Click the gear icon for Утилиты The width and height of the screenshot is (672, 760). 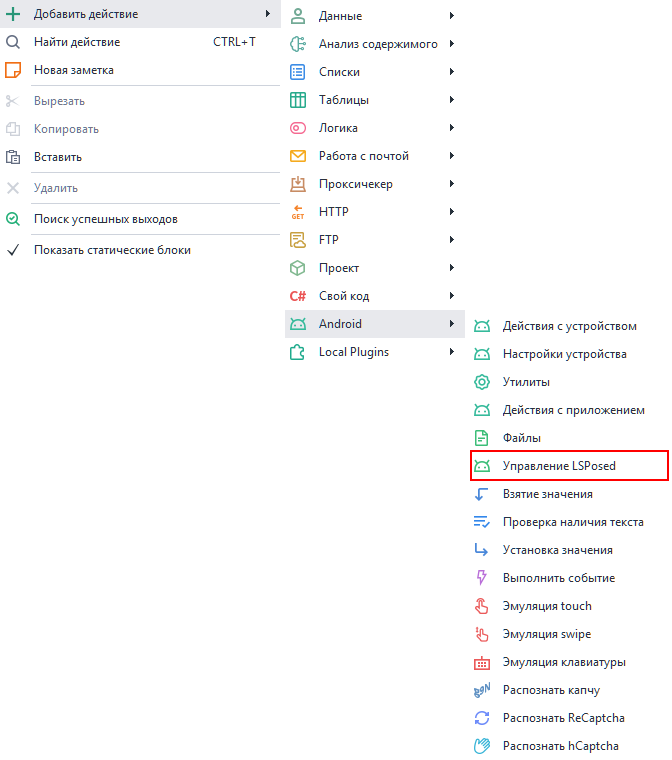point(481,382)
